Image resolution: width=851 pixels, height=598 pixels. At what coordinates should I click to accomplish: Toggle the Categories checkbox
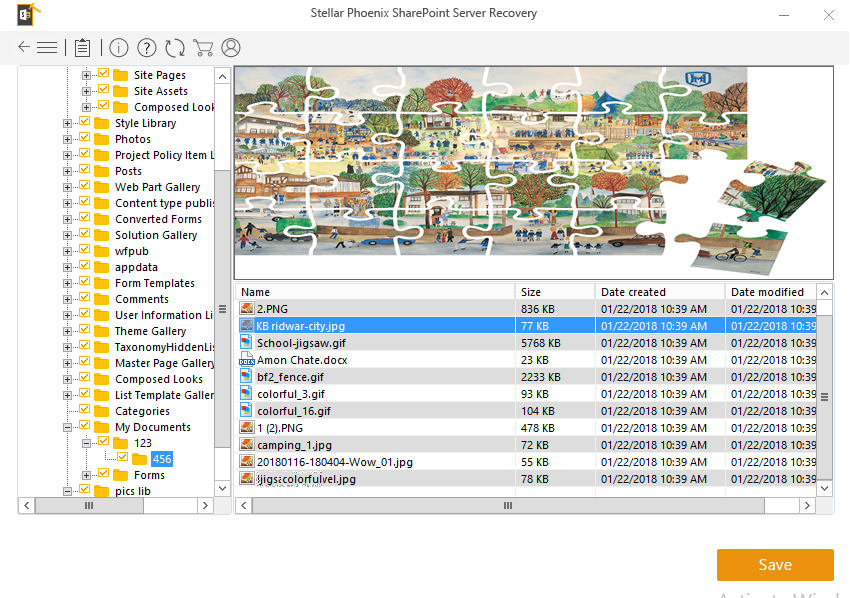tap(85, 409)
